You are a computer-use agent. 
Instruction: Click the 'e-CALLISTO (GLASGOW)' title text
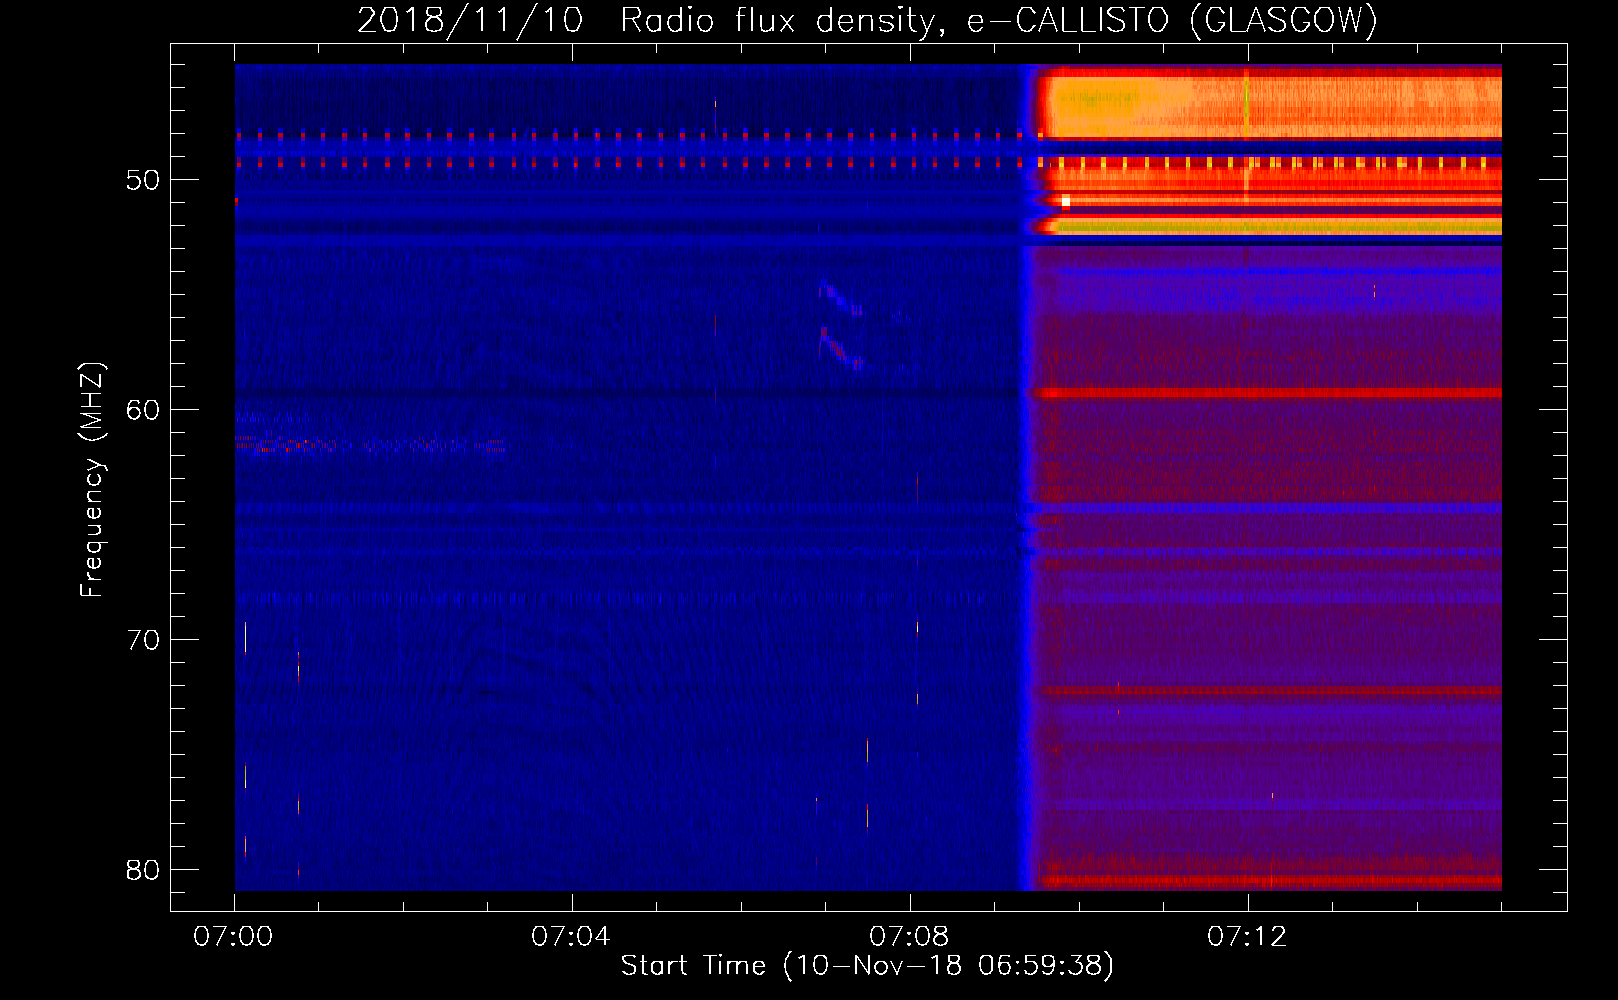1172,20
